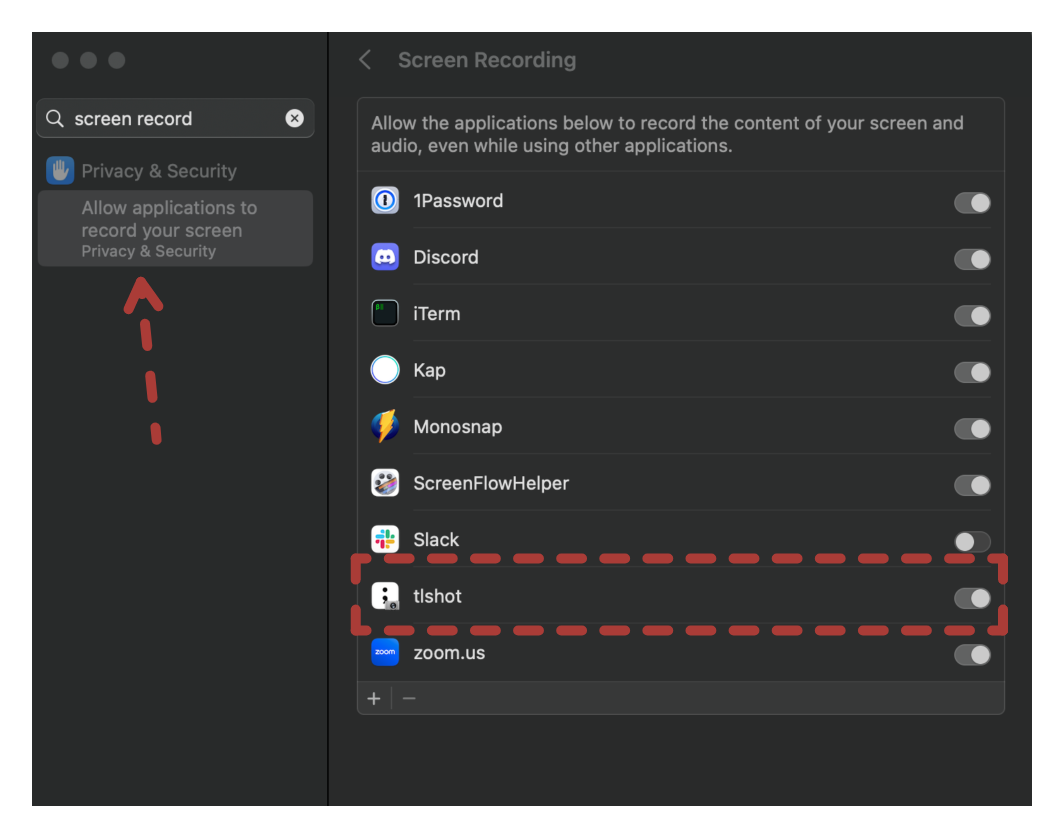Click the zoom.us app icon
Screen dimensions: 1064x838
pyautogui.click(x=385, y=652)
